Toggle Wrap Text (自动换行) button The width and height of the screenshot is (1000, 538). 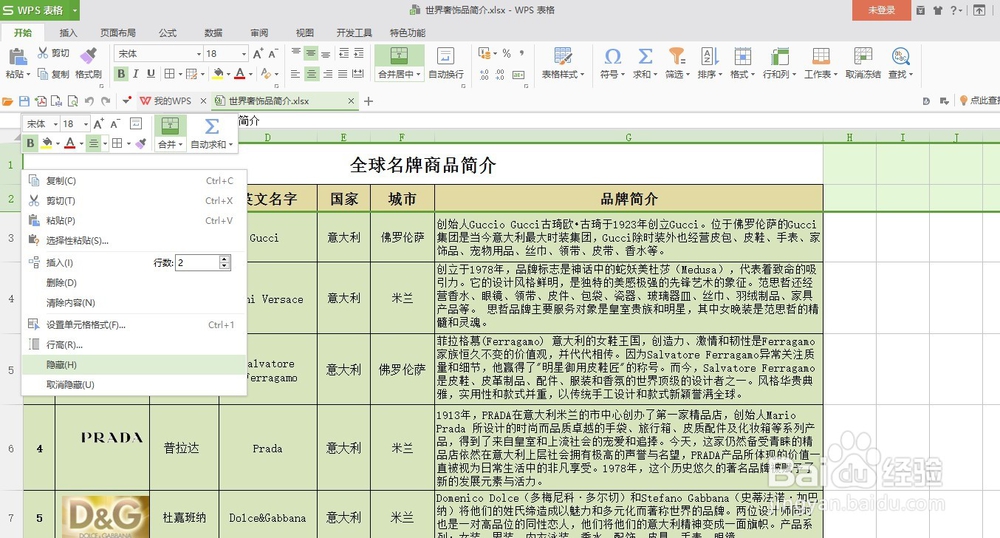446,63
